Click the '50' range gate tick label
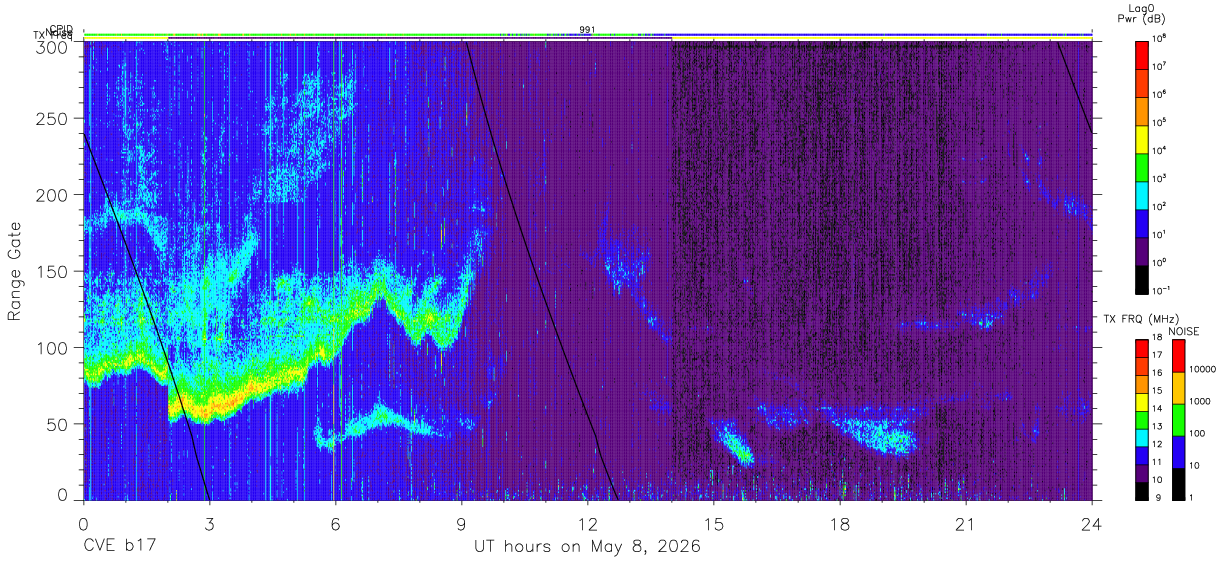The image size is (1228, 567). (59, 424)
